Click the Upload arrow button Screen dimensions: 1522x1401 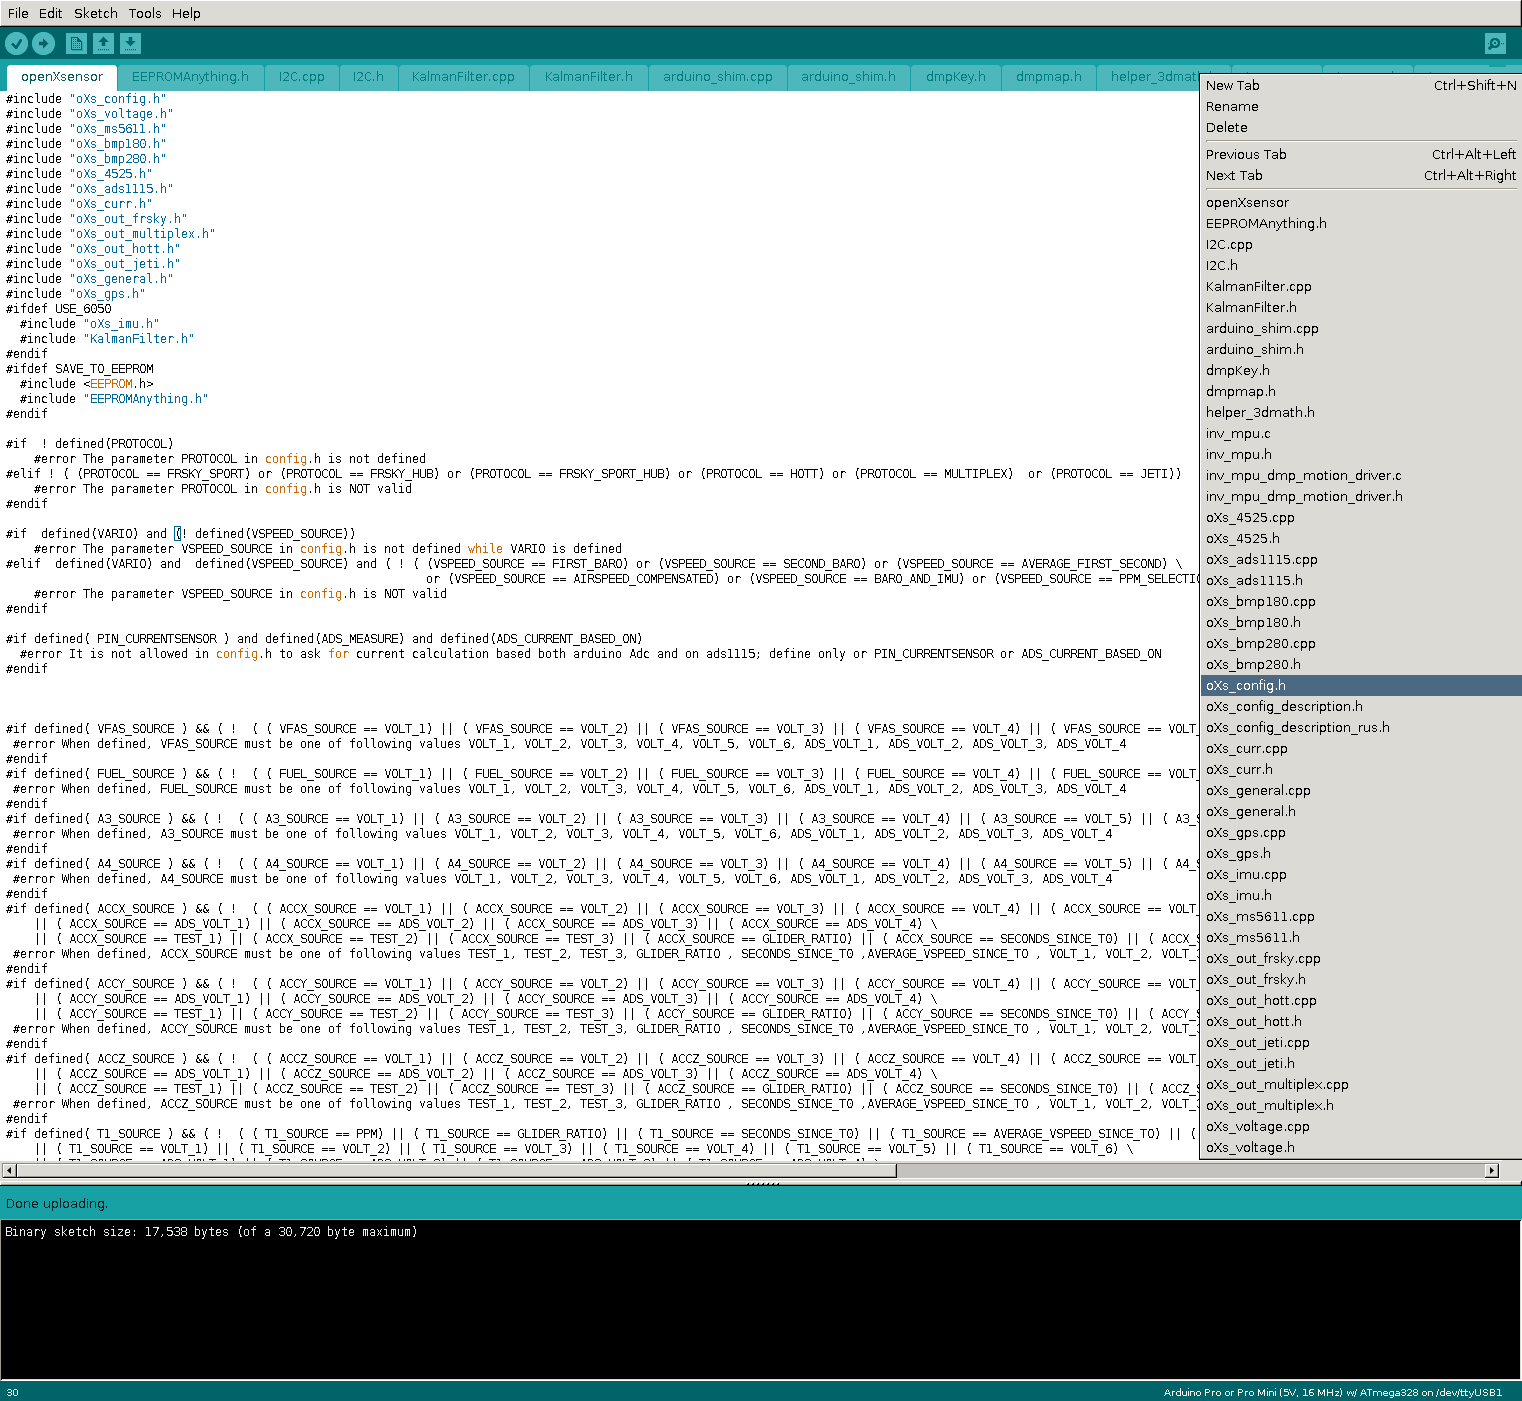[43, 43]
